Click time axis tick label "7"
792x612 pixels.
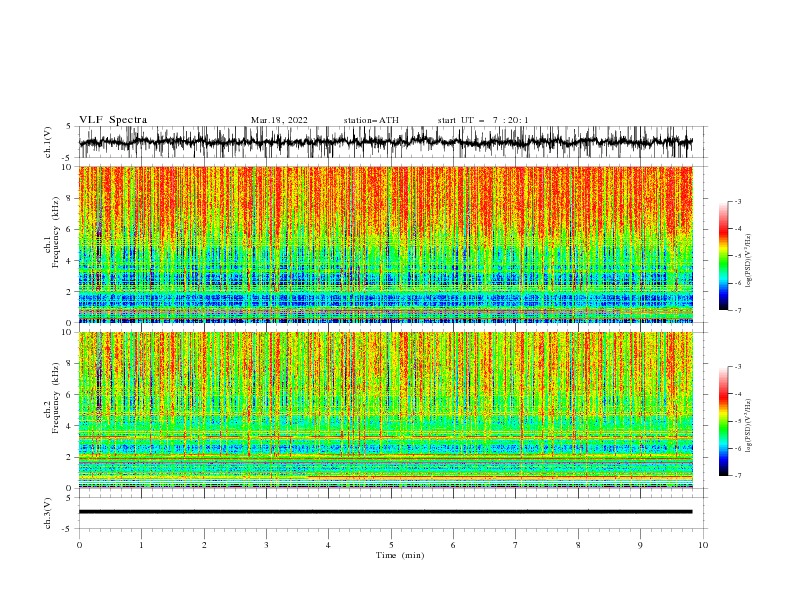coord(516,545)
